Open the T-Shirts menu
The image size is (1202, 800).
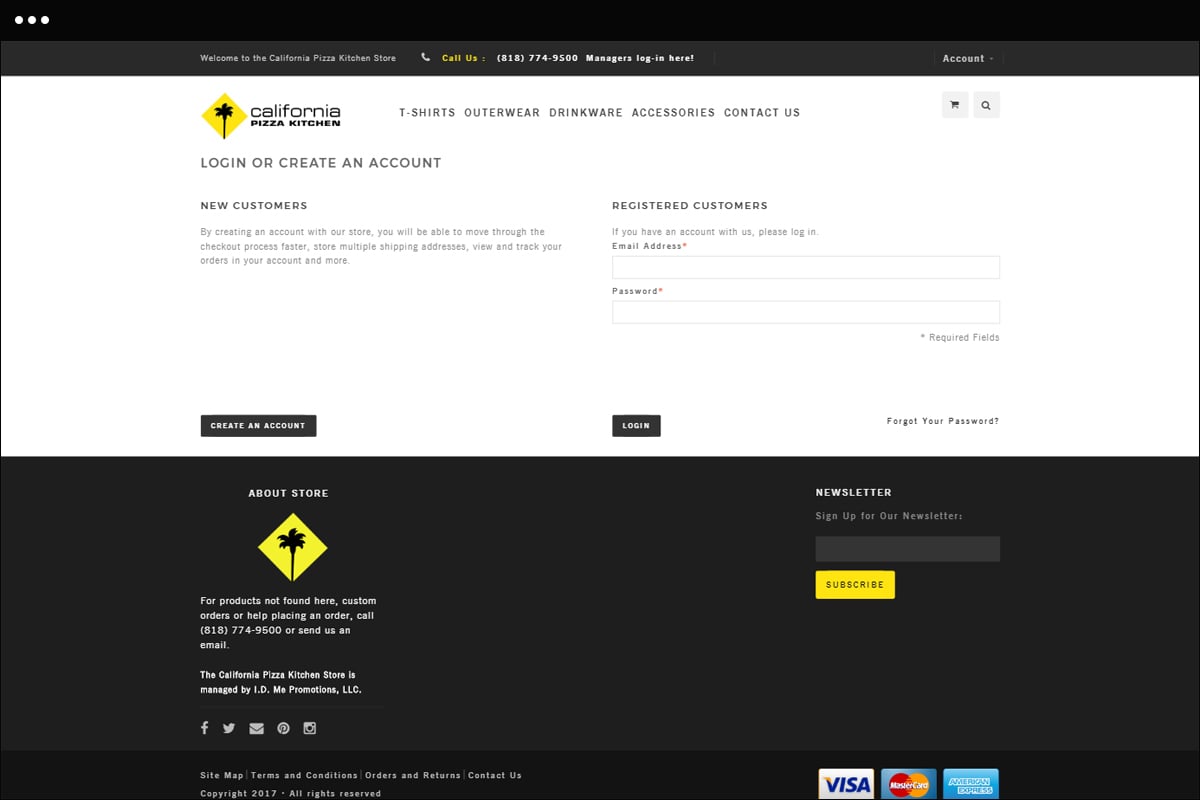click(427, 113)
